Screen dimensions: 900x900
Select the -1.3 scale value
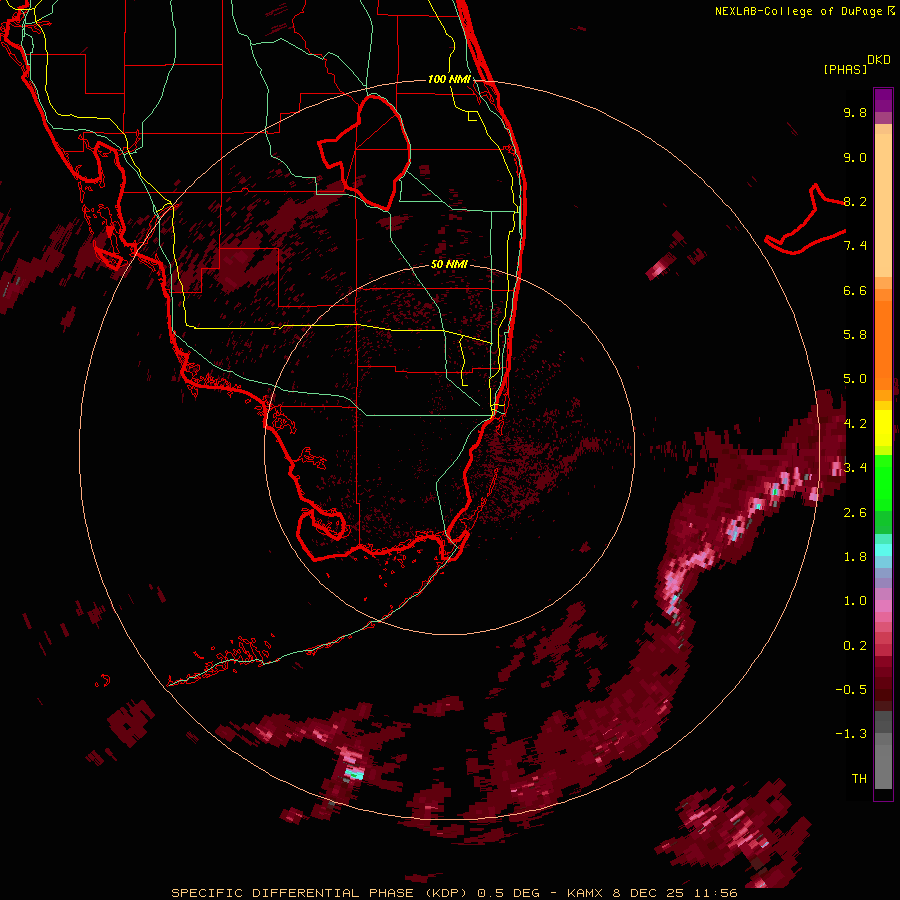[851, 734]
